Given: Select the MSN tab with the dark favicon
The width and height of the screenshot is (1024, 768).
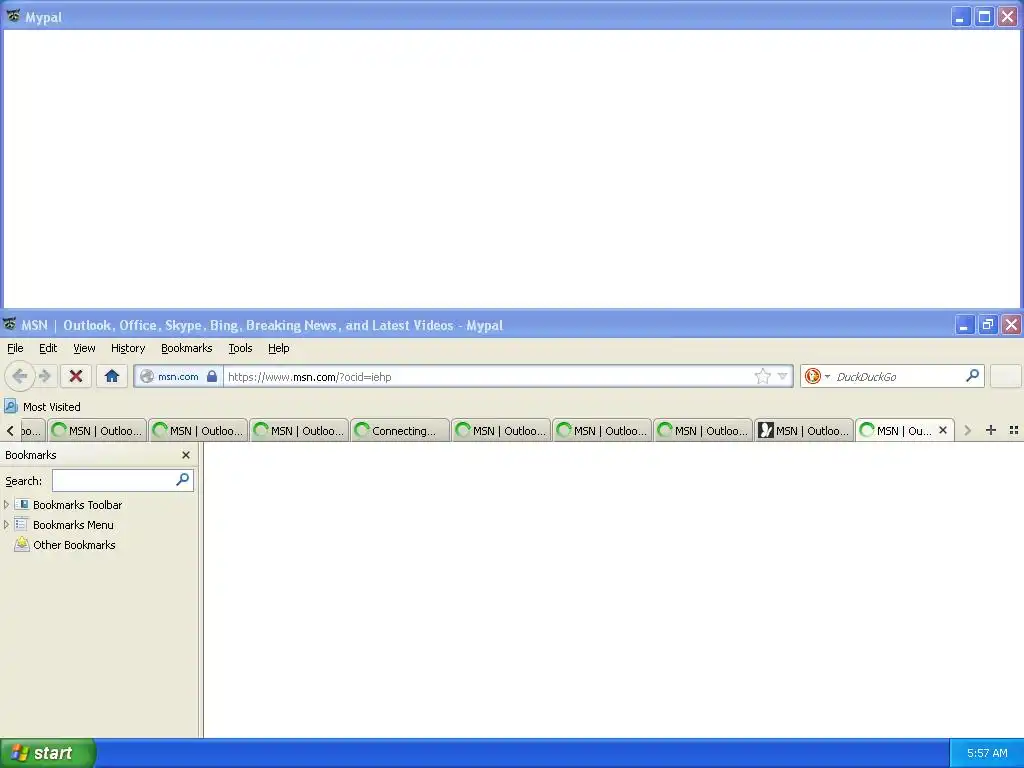Looking at the screenshot, I should tap(803, 430).
